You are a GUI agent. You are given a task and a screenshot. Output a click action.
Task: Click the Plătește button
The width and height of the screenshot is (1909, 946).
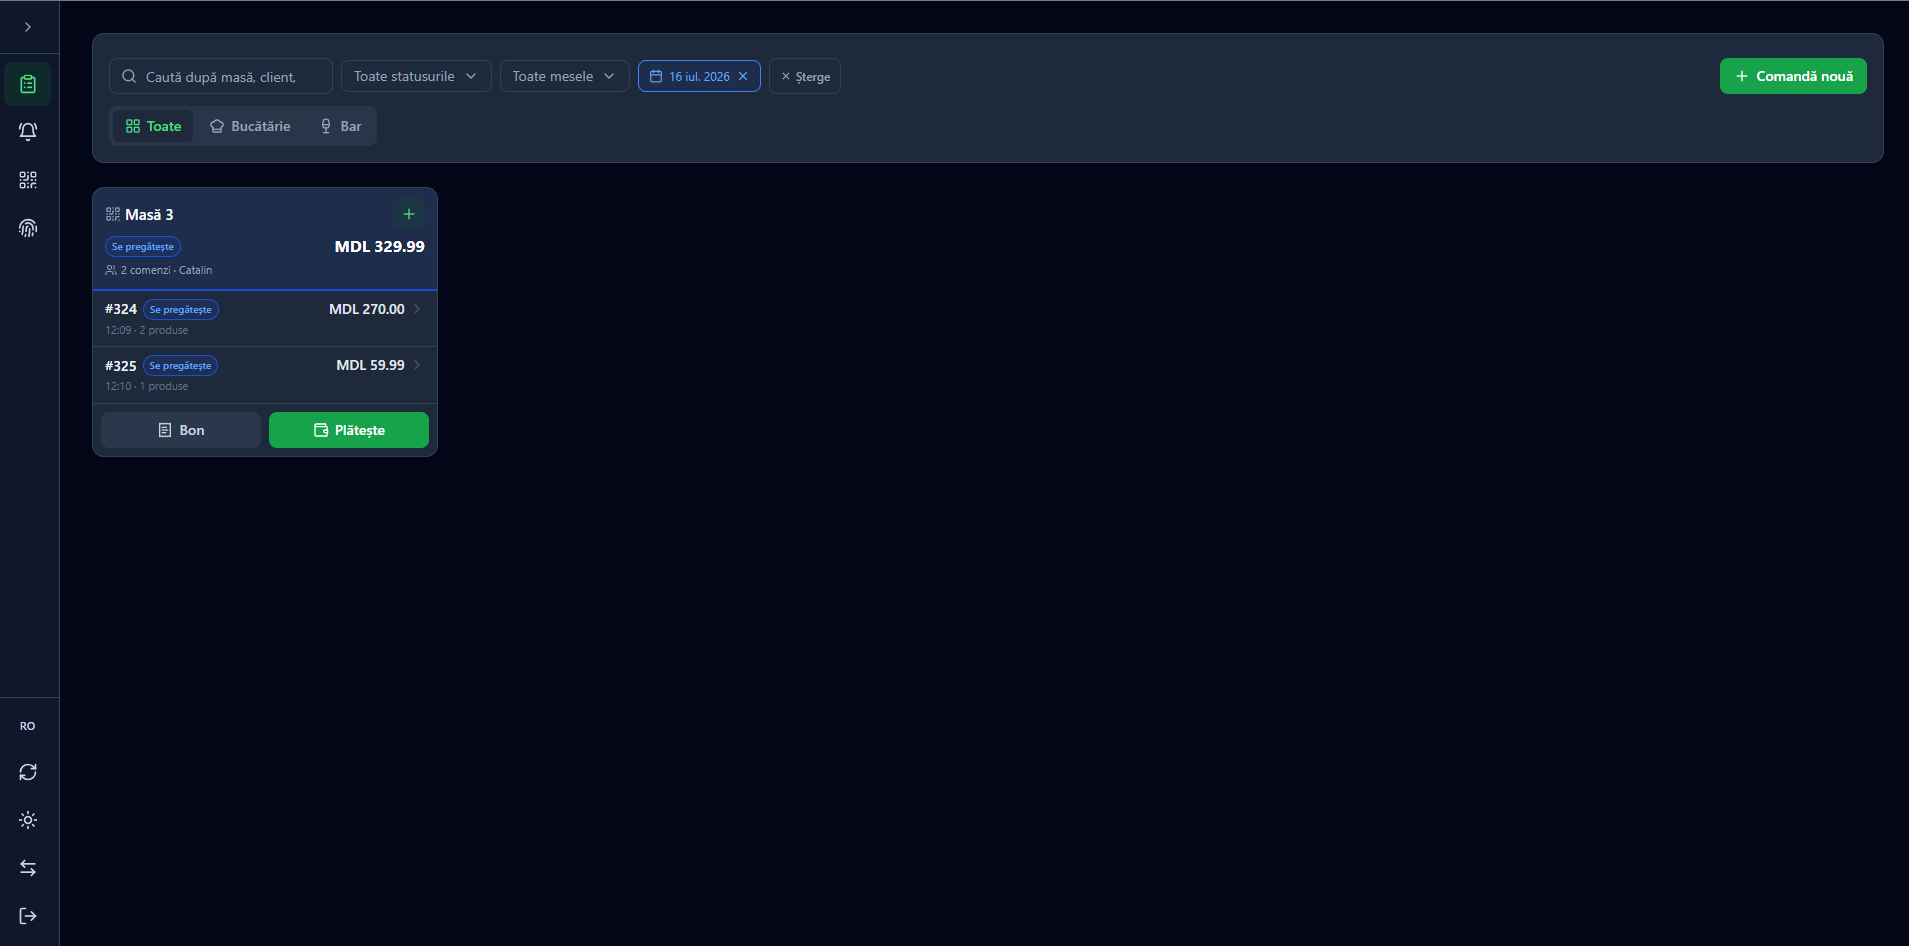click(x=349, y=430)
